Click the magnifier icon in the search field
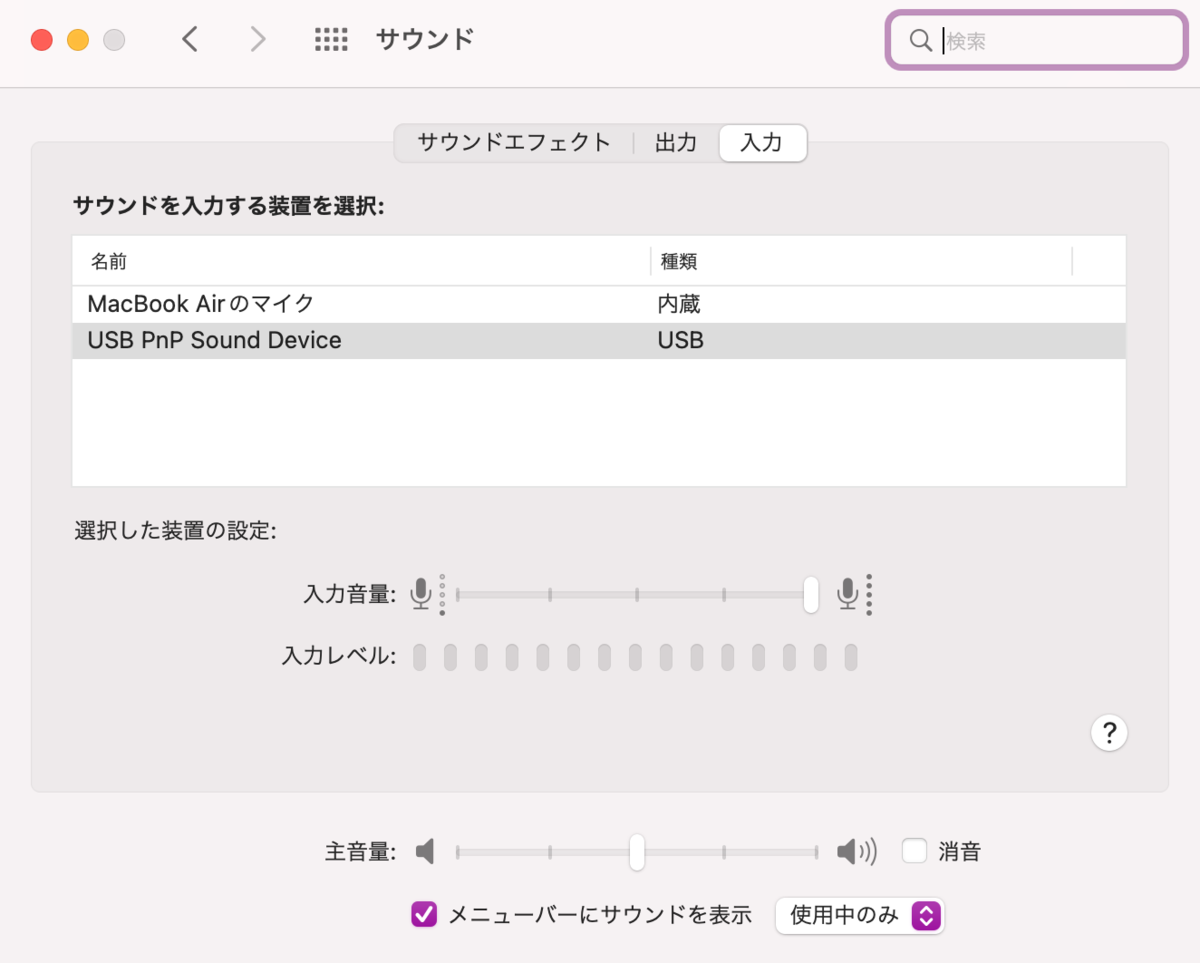The width and height of the screenshot is (1200, 963). (919, 40)
